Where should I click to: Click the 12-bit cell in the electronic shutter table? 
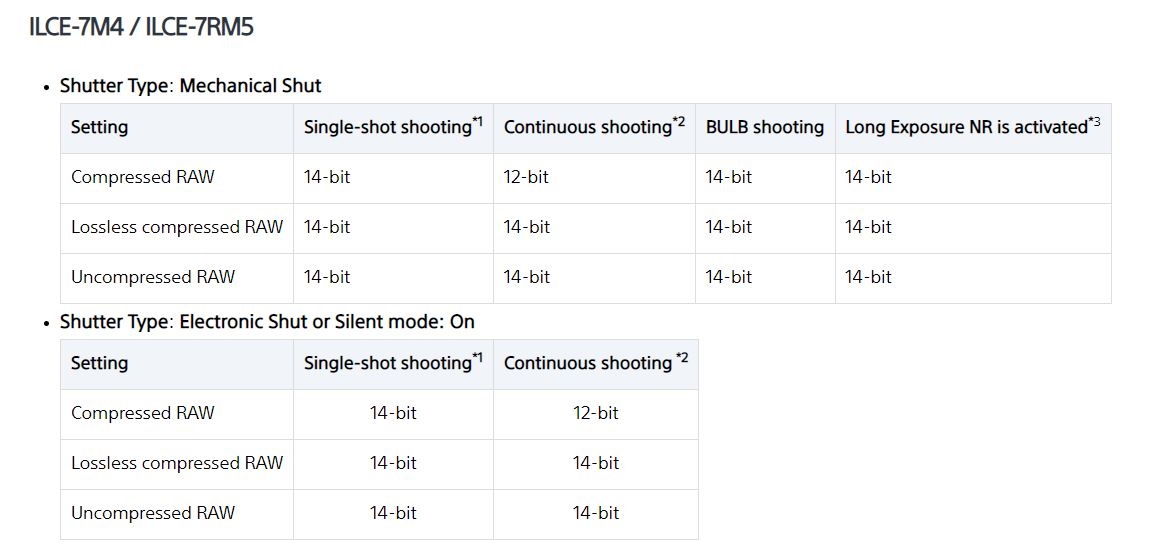(595, 414)
